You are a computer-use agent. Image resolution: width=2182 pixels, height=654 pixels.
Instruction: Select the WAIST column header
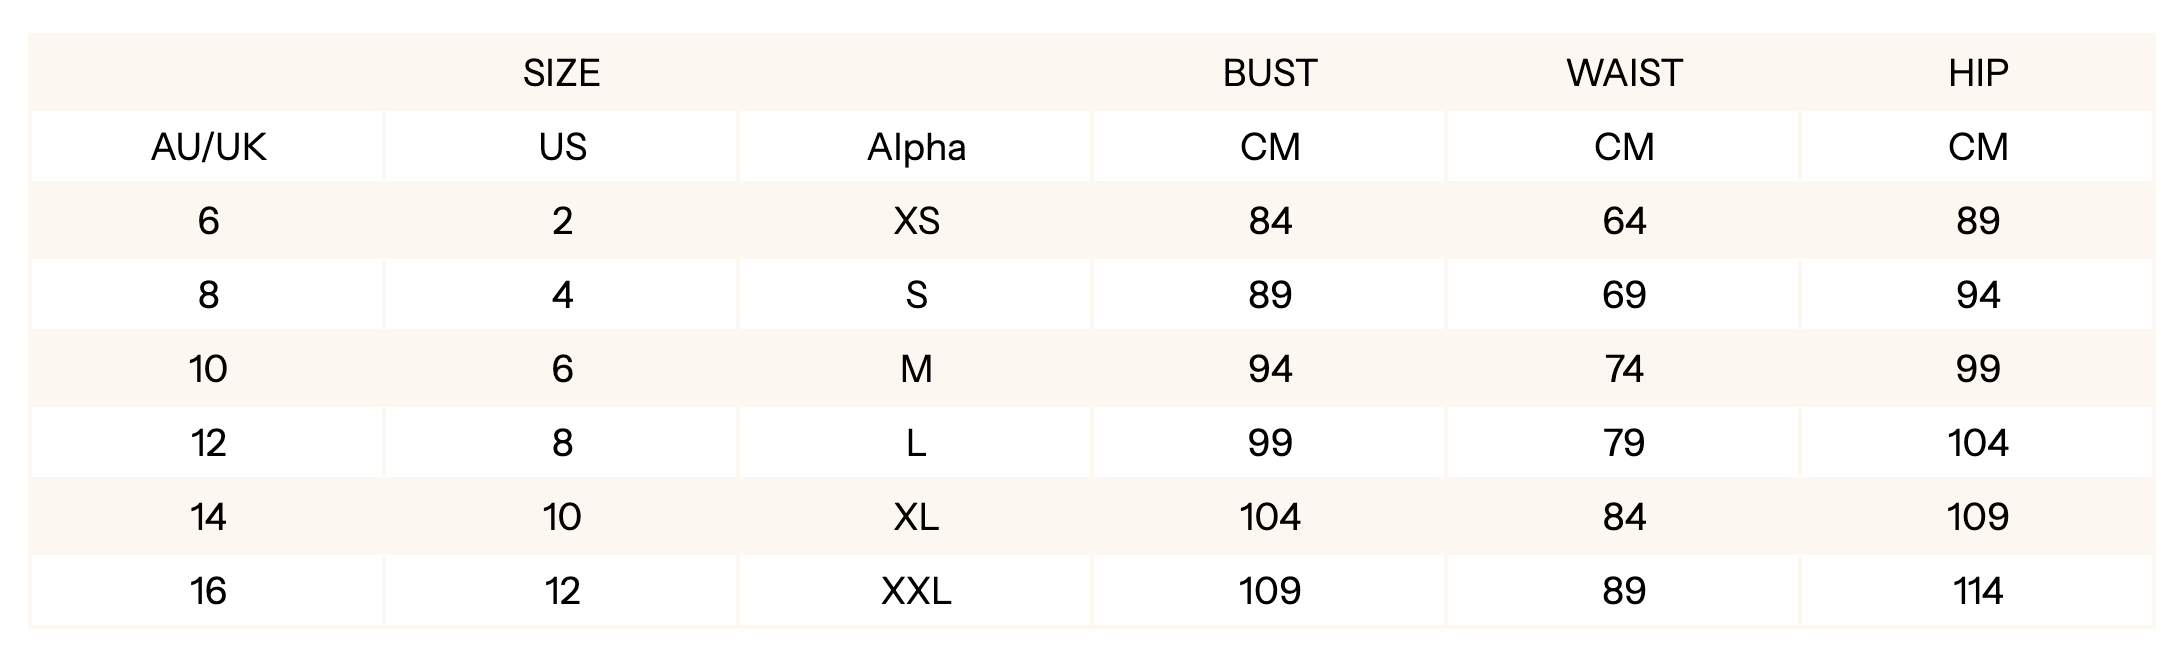tap(1624, 73)
